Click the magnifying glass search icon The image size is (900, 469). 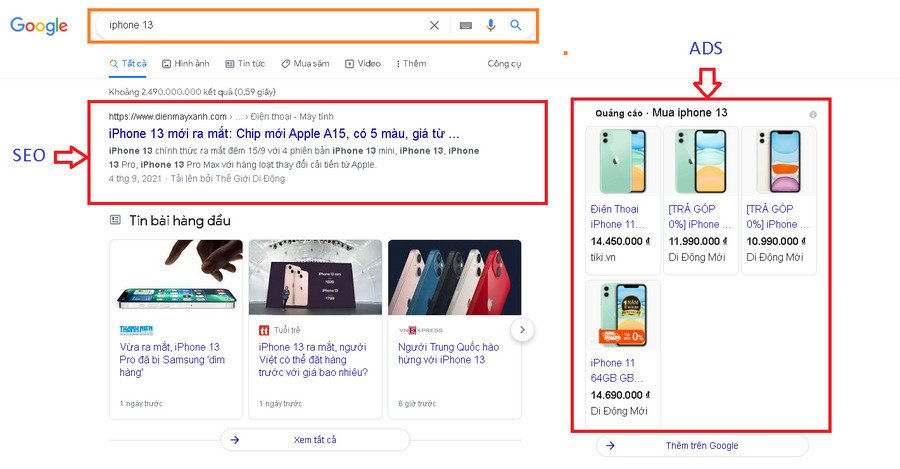click(x=516, y=25)
